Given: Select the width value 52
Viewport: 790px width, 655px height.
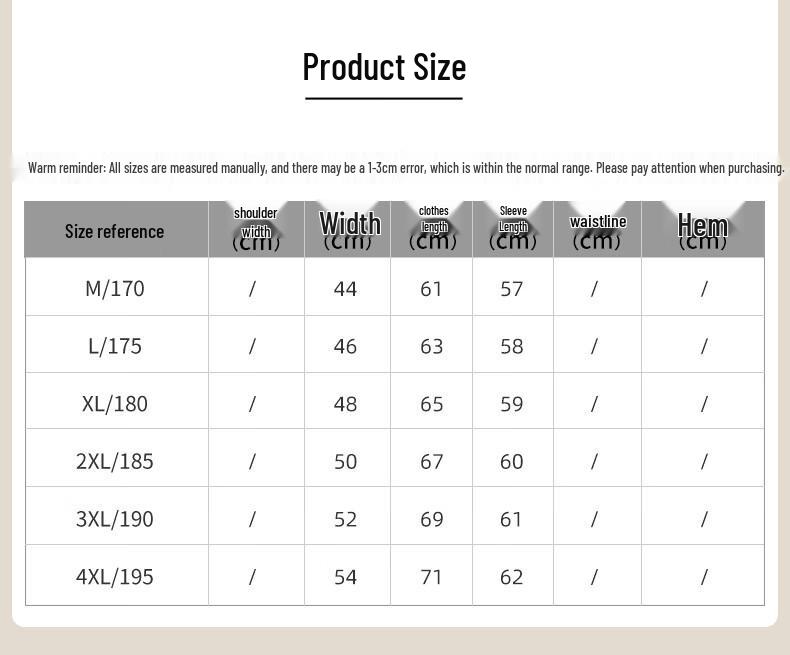Looking at the screenshot, I should (345, 519).
